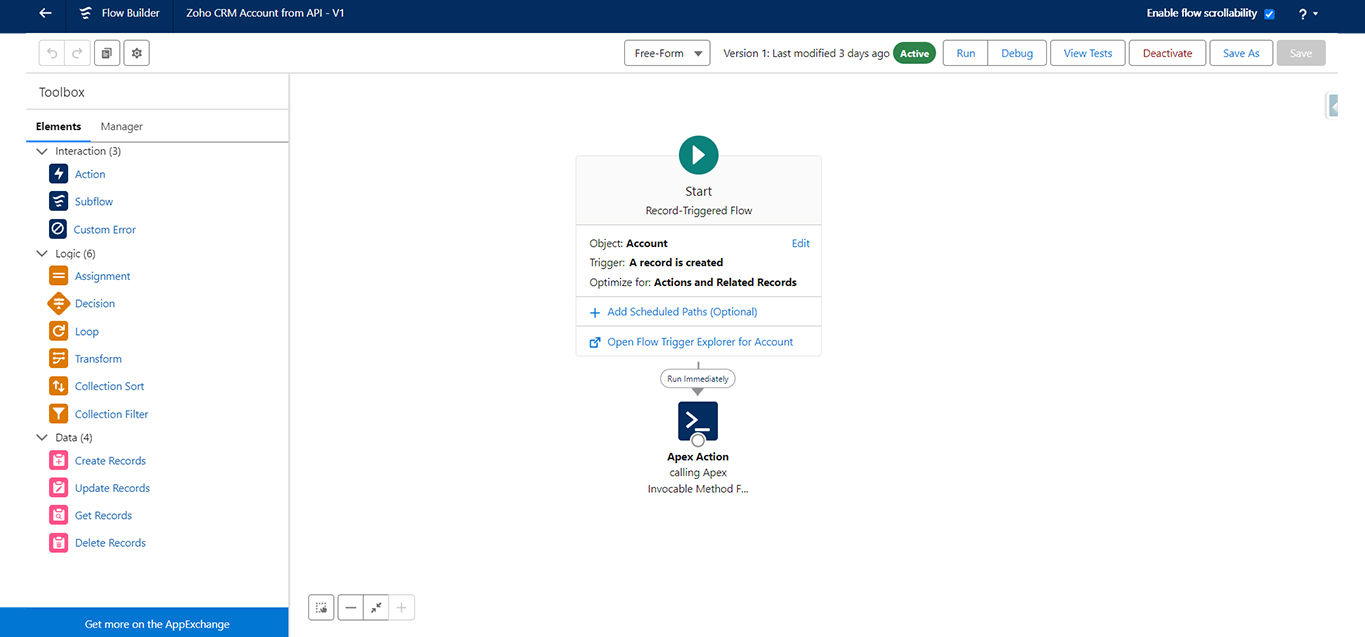
Task: Go back using the arrow icon
Action: click(44, 14)
